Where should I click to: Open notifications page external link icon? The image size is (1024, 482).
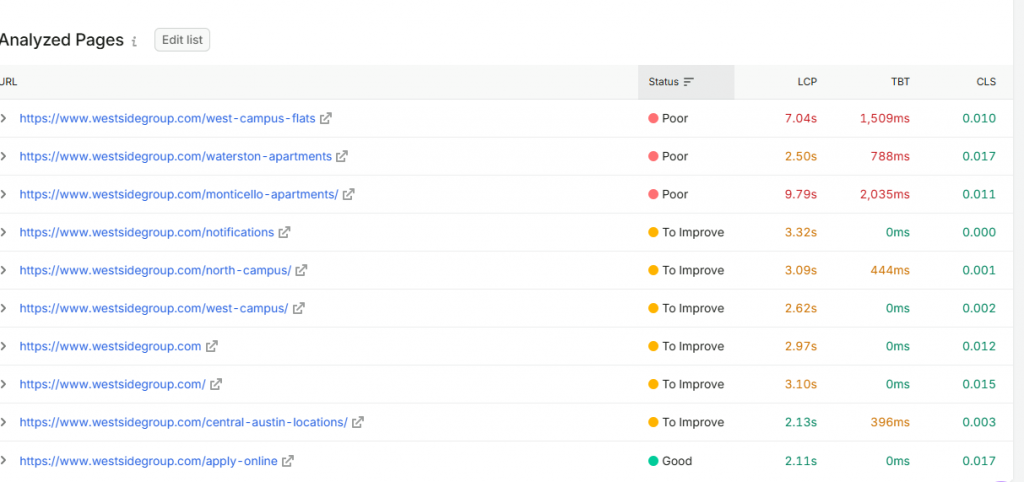pyautogui.click(x=284, y=232)
